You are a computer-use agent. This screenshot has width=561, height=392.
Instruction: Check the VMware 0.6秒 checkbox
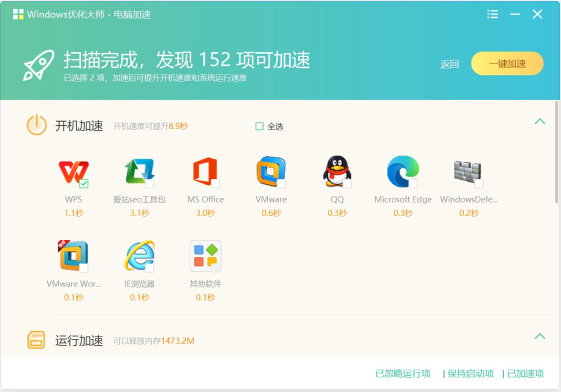(x=281, y=184)
